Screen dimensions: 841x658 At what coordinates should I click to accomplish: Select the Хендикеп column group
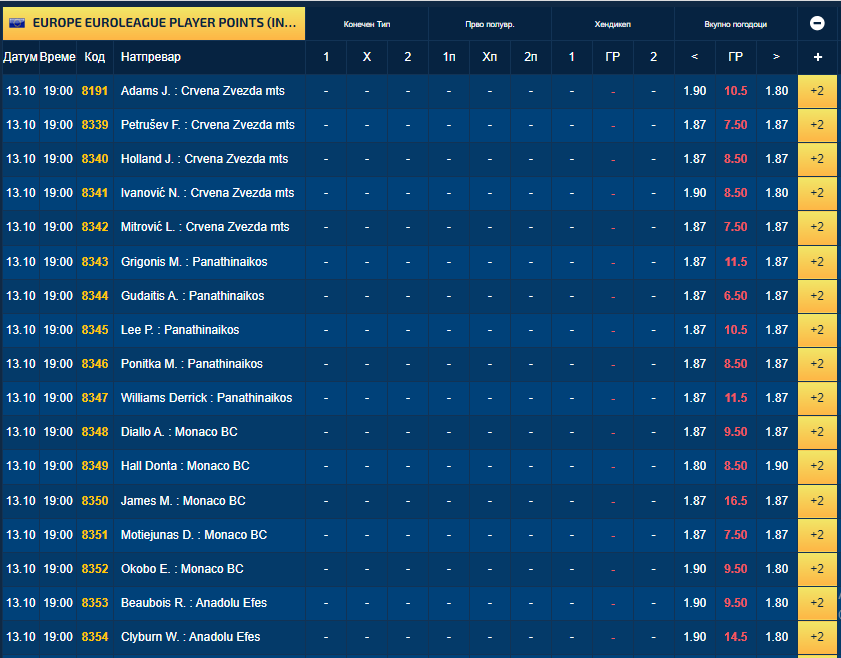(x=613, y=24)
